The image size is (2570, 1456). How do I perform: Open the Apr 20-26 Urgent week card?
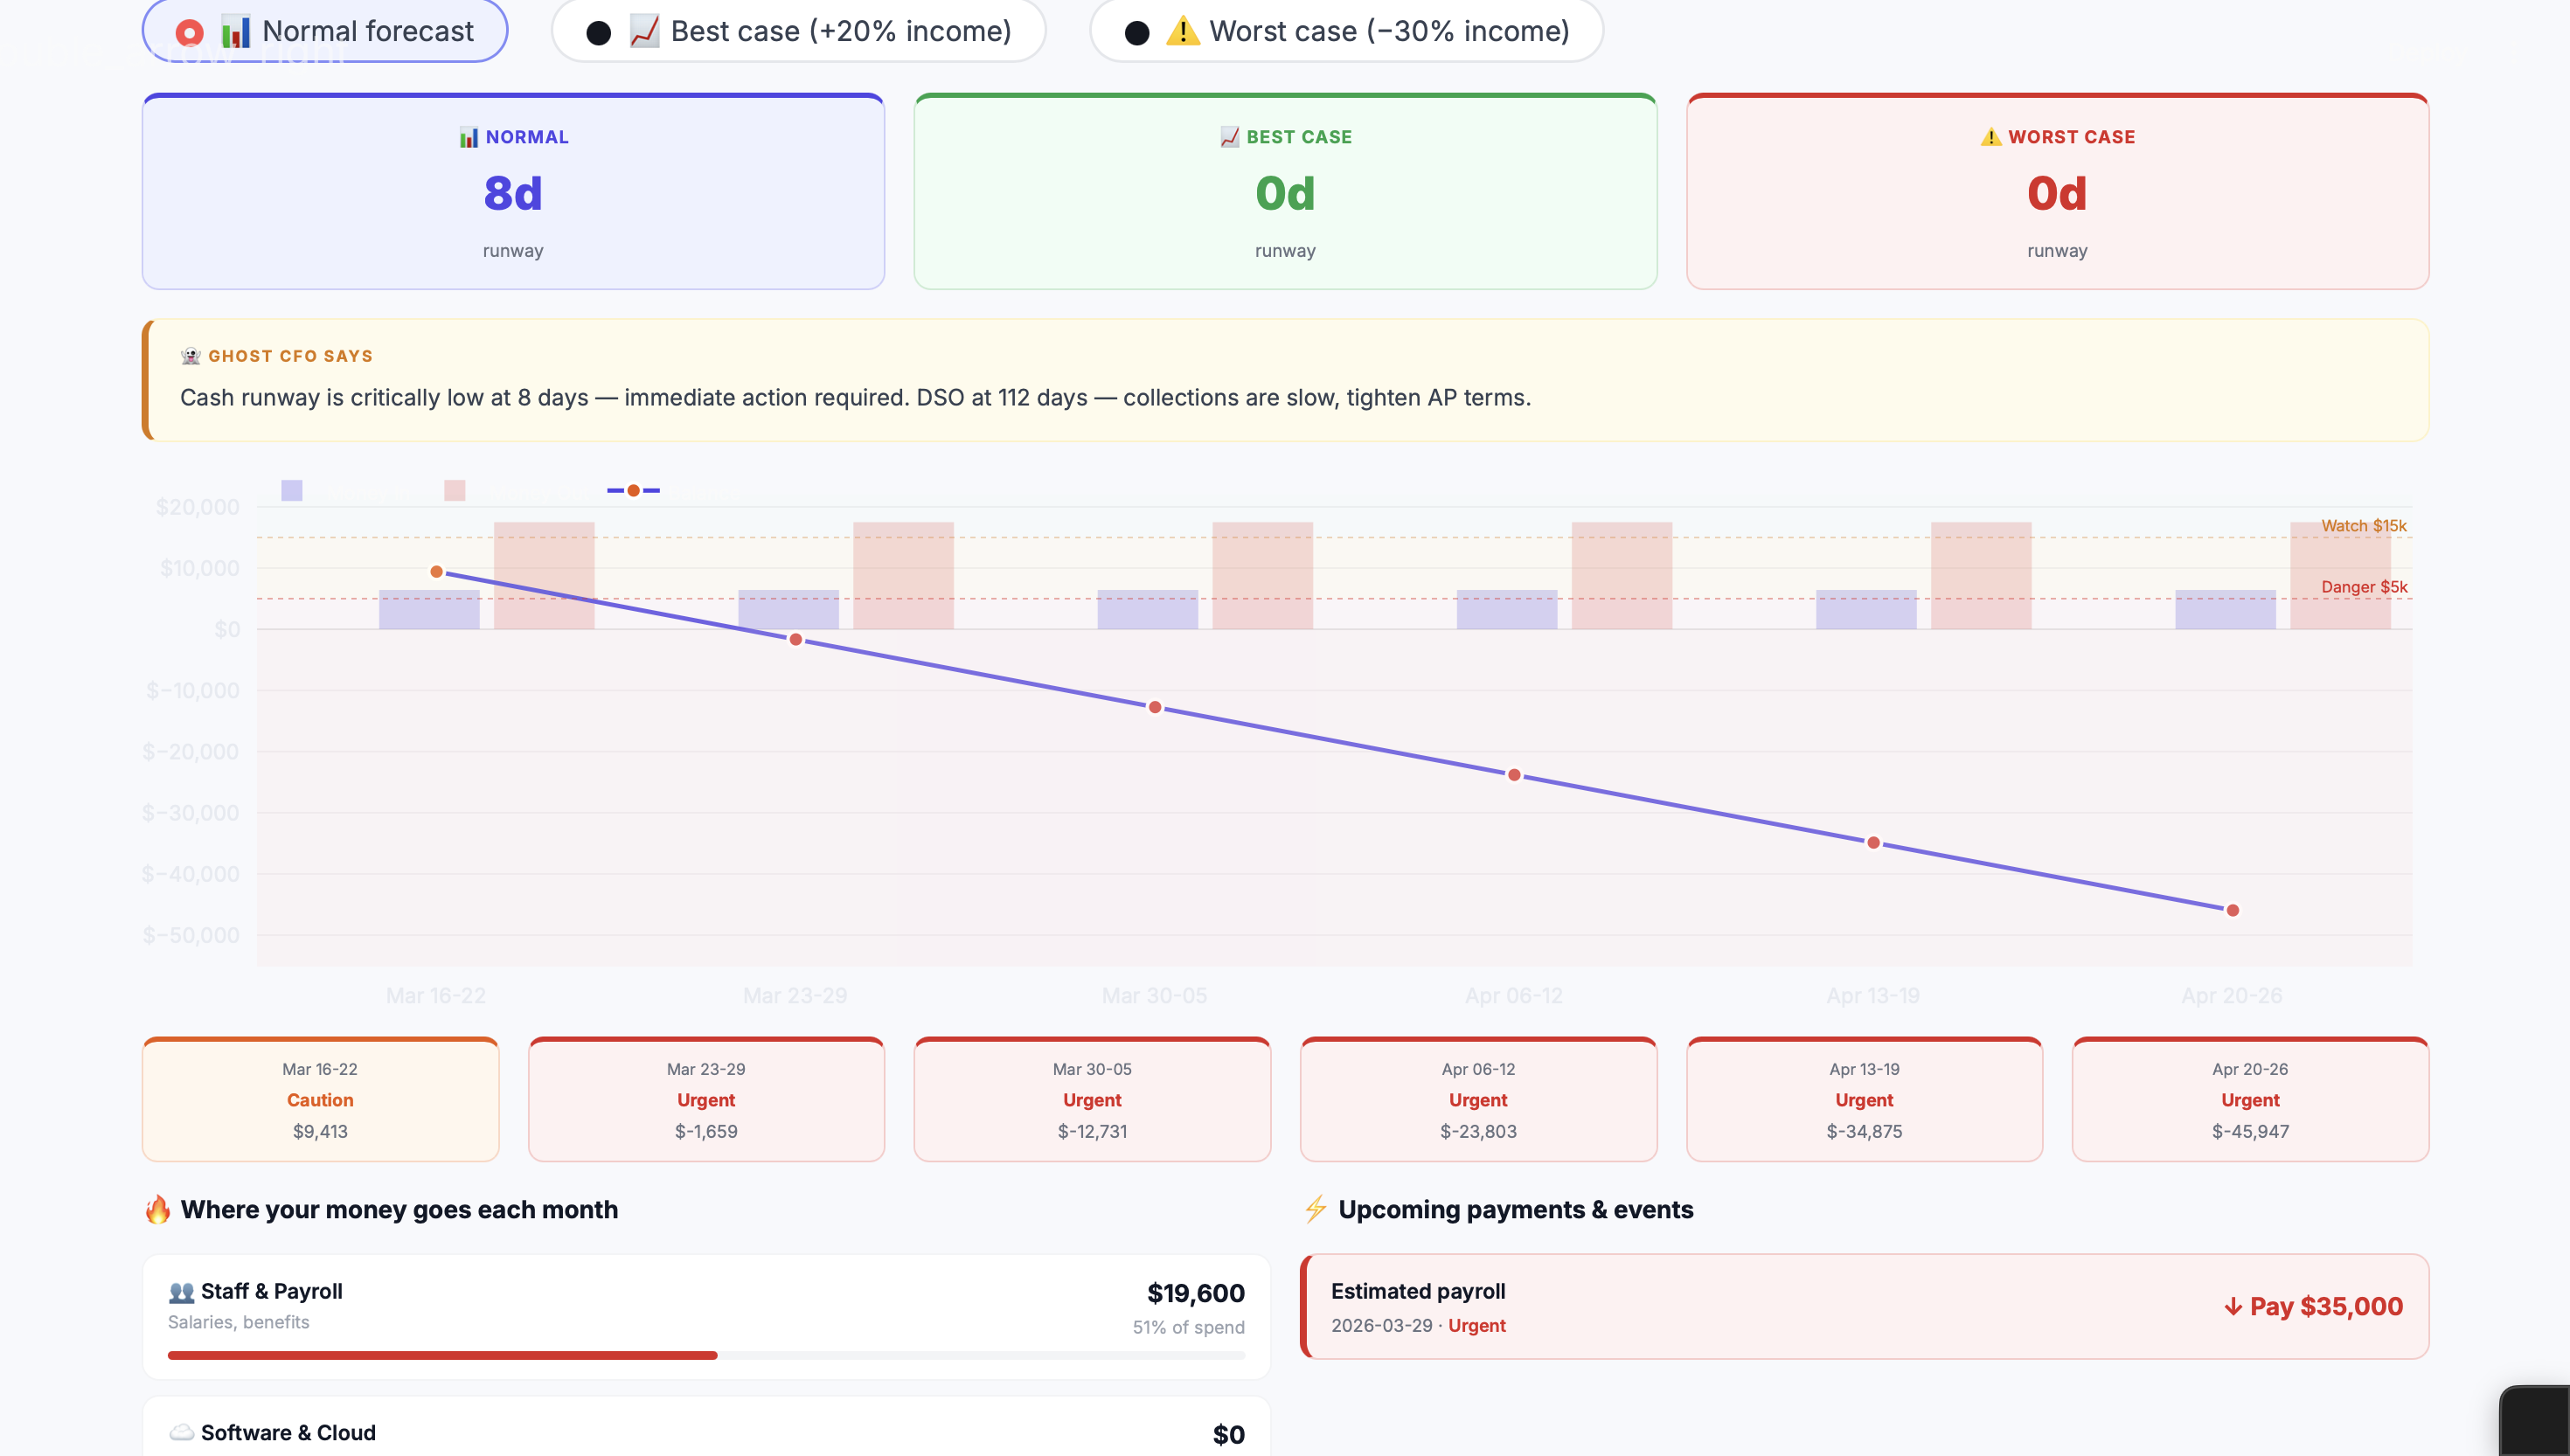click(2249, 1100)
